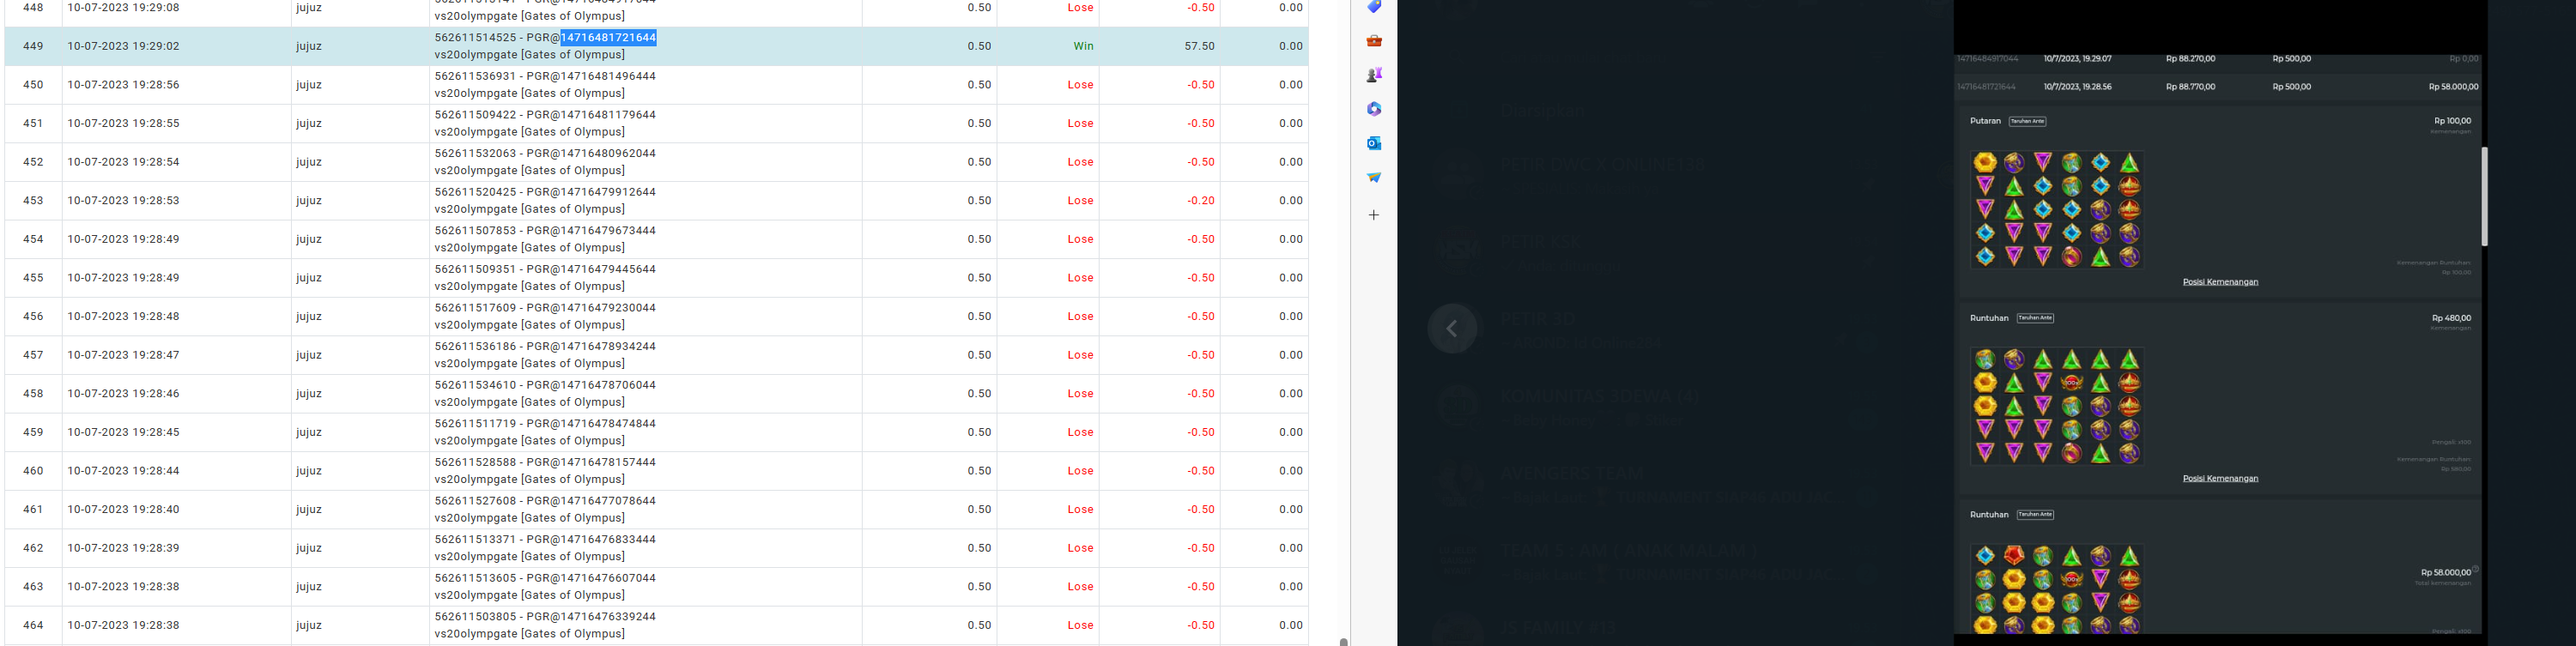Viewport: 2576px width, 646px height.
Task: Click timestamp 10-07-2023 19:28:48
Action: click(x=124, y=317)
